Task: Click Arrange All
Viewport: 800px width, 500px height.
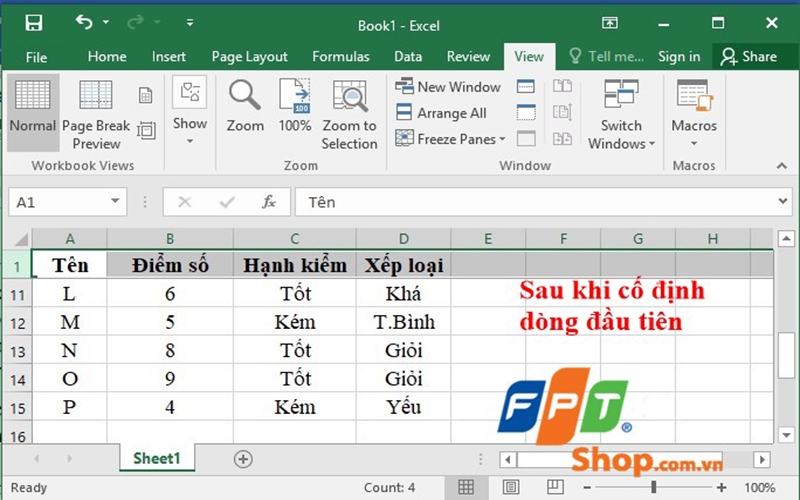Action: pyautogui.click(x=441, y=113)
